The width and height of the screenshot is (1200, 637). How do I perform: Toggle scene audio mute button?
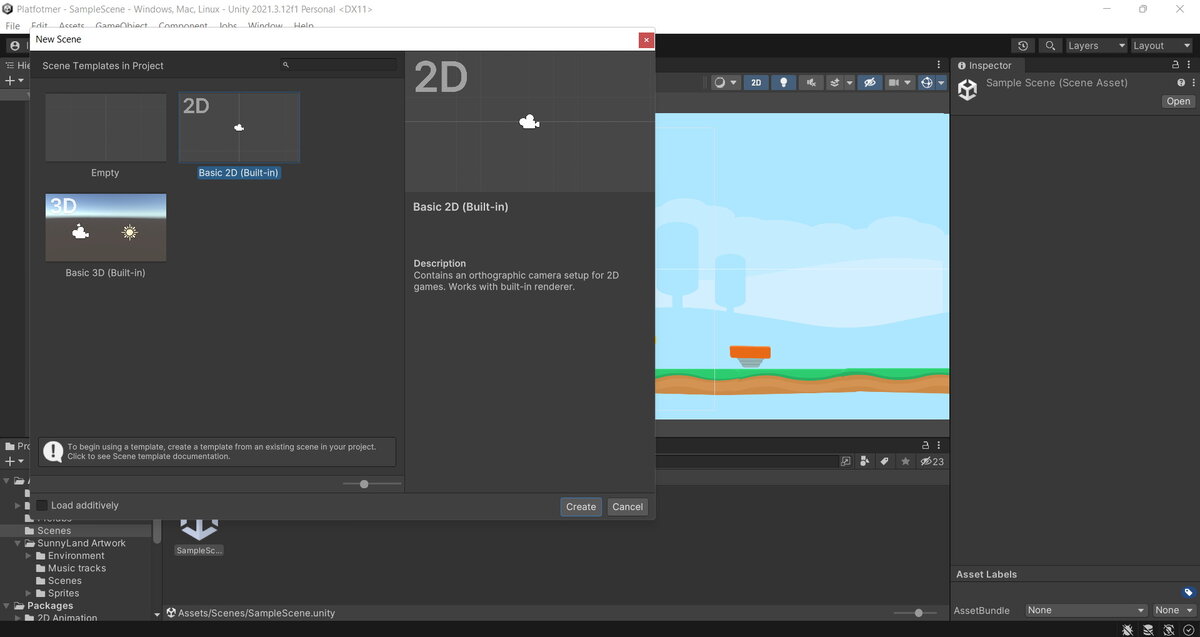[811, 83]
